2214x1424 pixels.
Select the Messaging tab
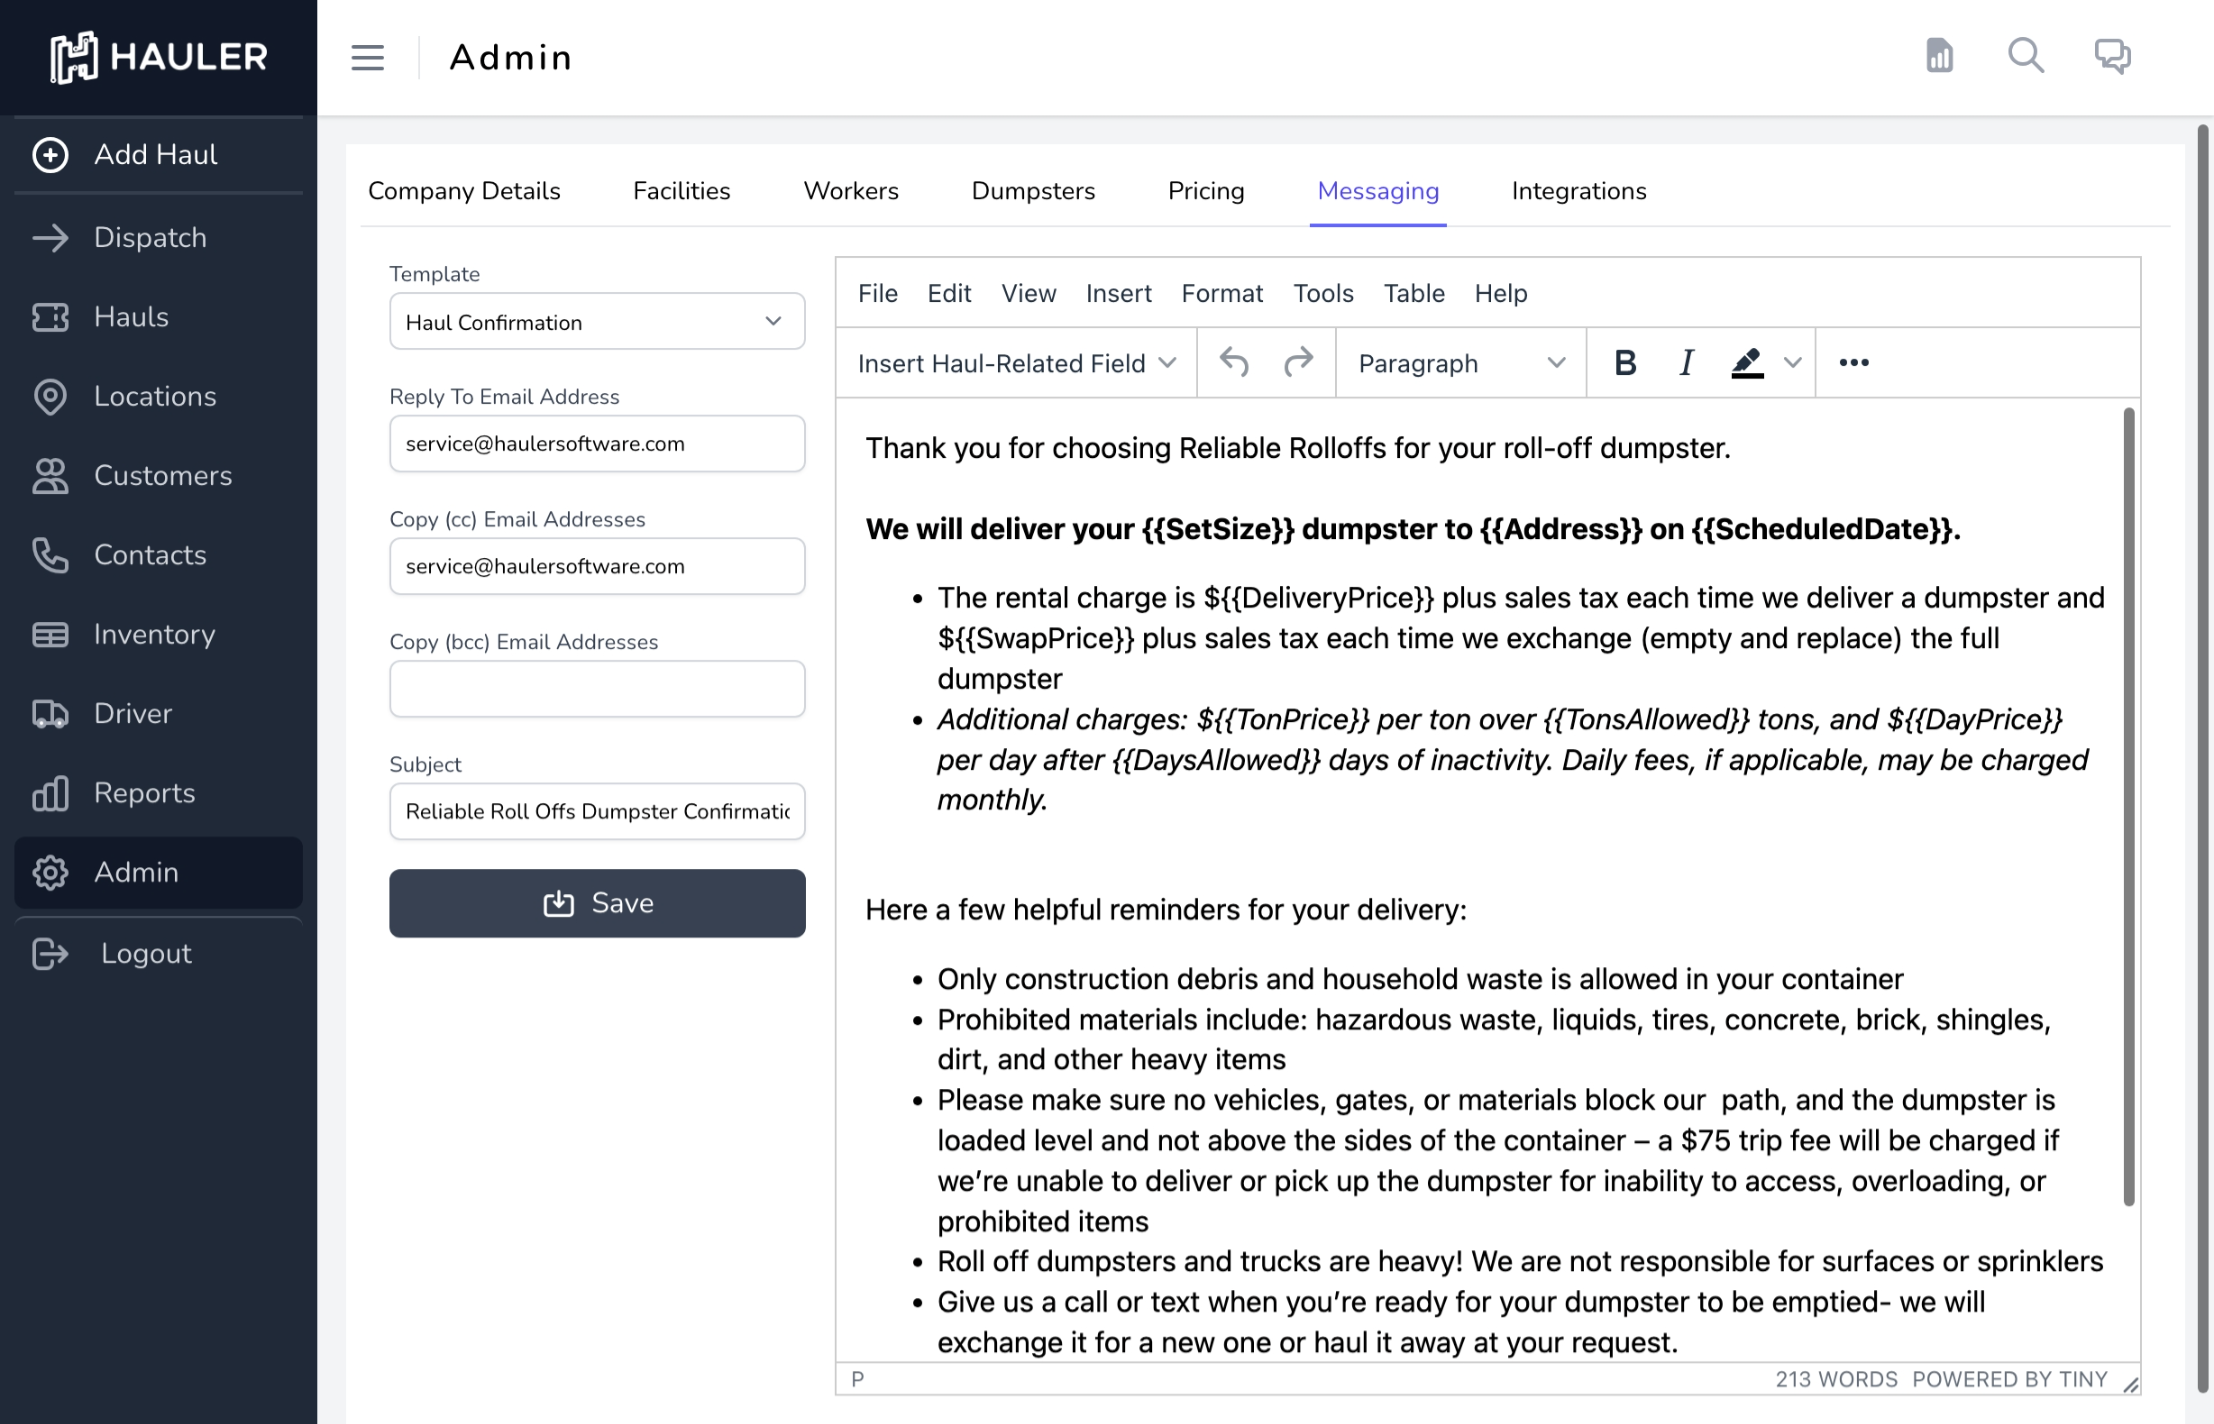coord(1378,191)
